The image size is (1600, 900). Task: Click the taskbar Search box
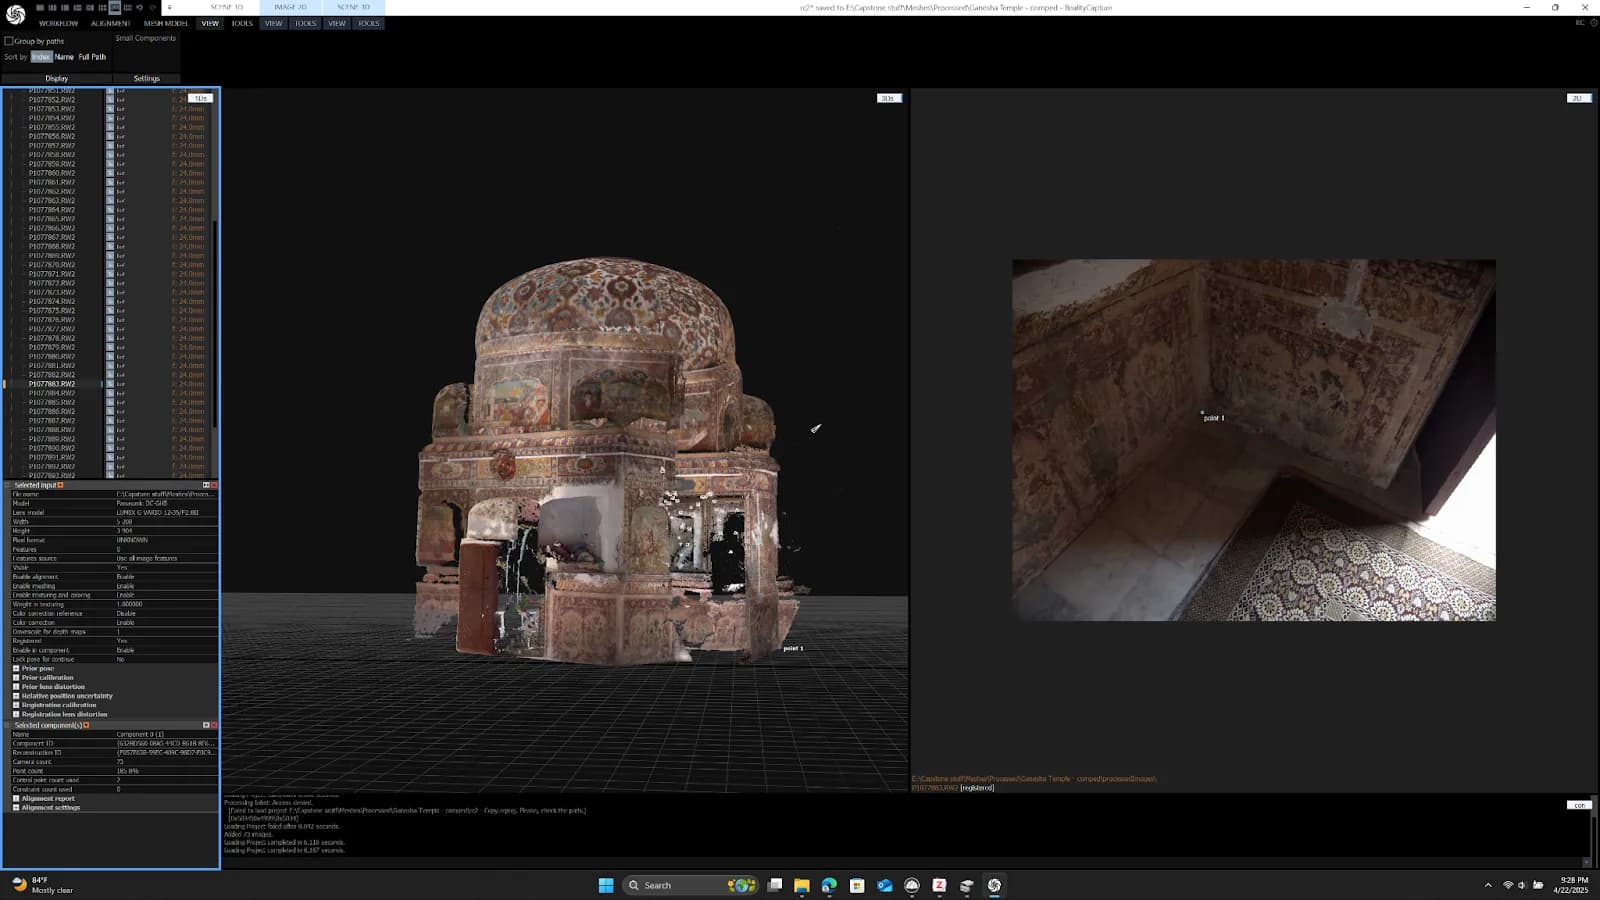tap(690, 885)
